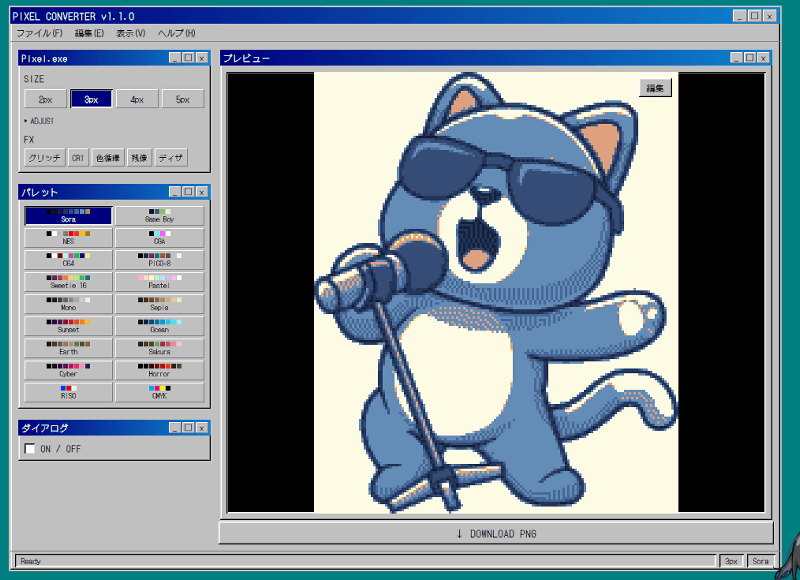Viewport: 800px width, 580px height.
Task: Toggle the グリッチ glitch effect
Action: [x=44, y=158]
